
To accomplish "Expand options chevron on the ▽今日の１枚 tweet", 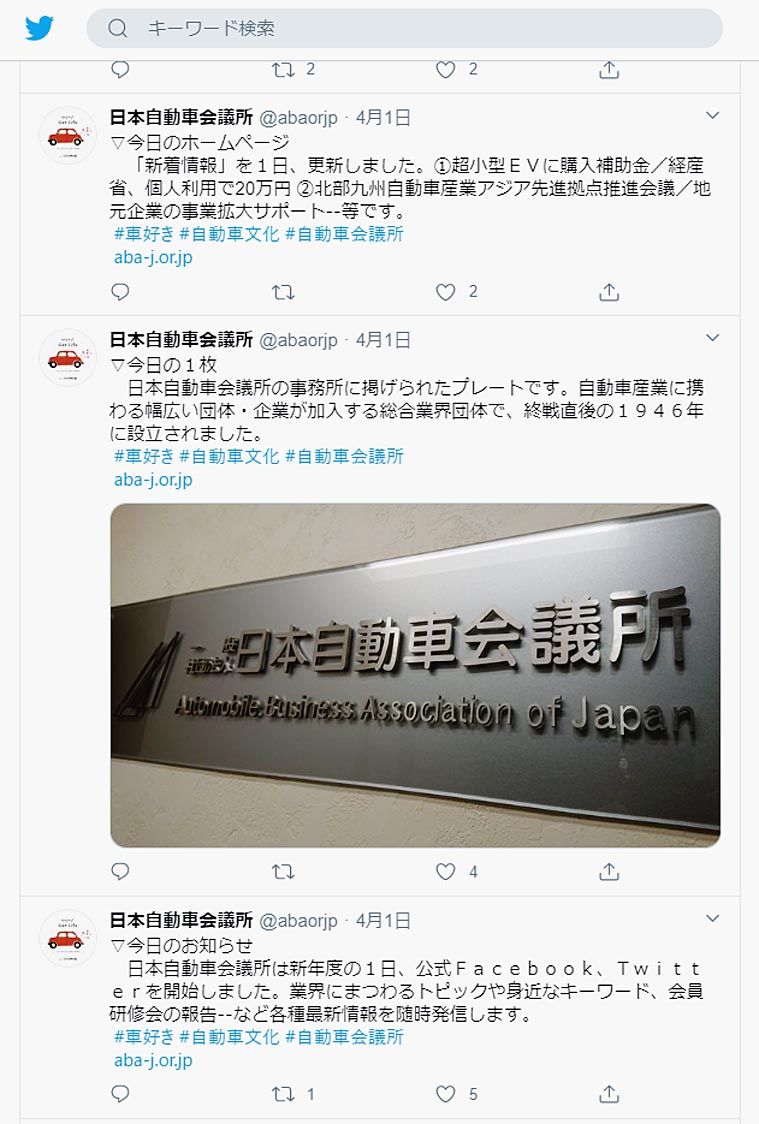I will point(712,338).
